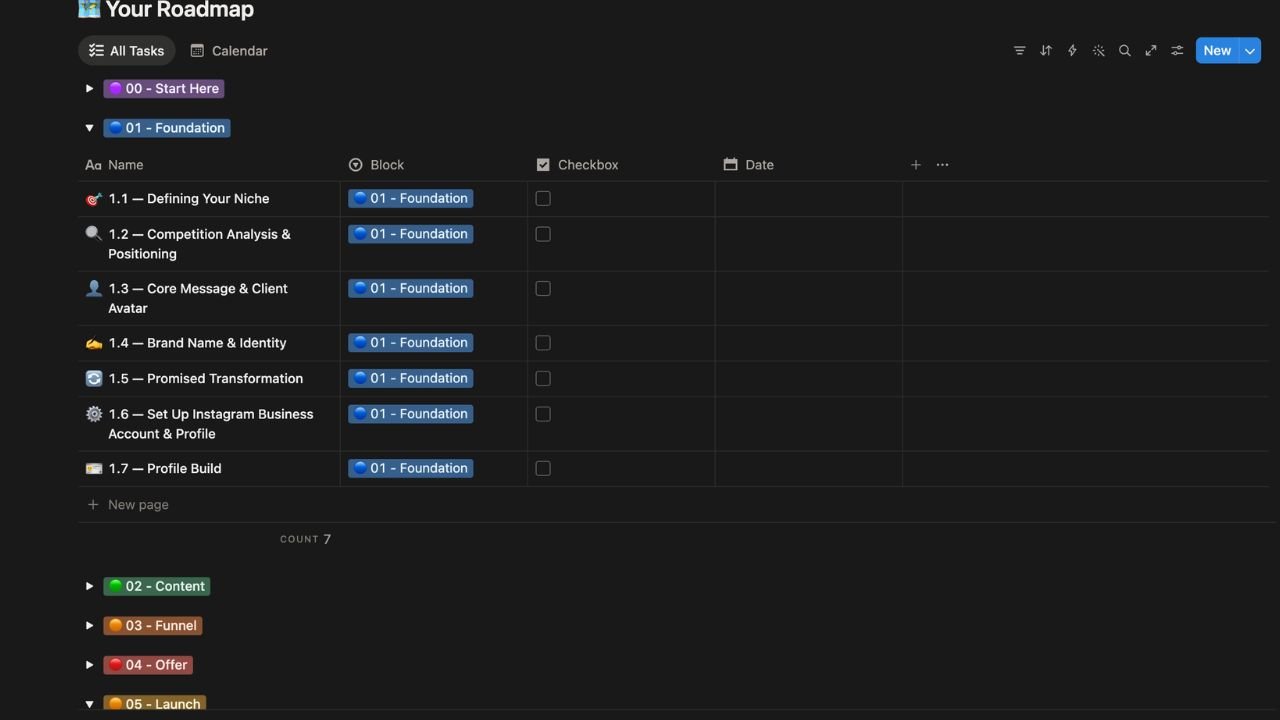This screenshot has height=720, width=1280.
Task: Add a property with plus icon
Action: [915, 165]
